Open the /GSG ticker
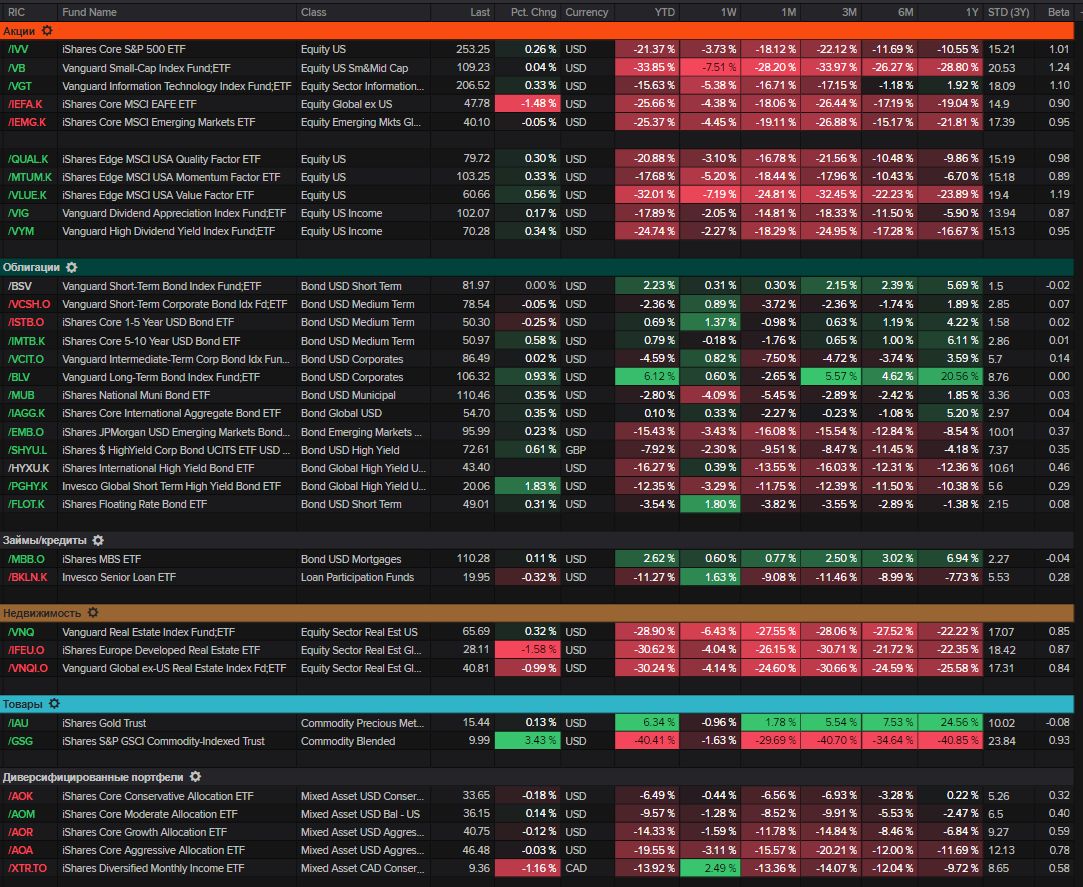Viewport: 1083px width, 887px height. click(x=20, y=741)
